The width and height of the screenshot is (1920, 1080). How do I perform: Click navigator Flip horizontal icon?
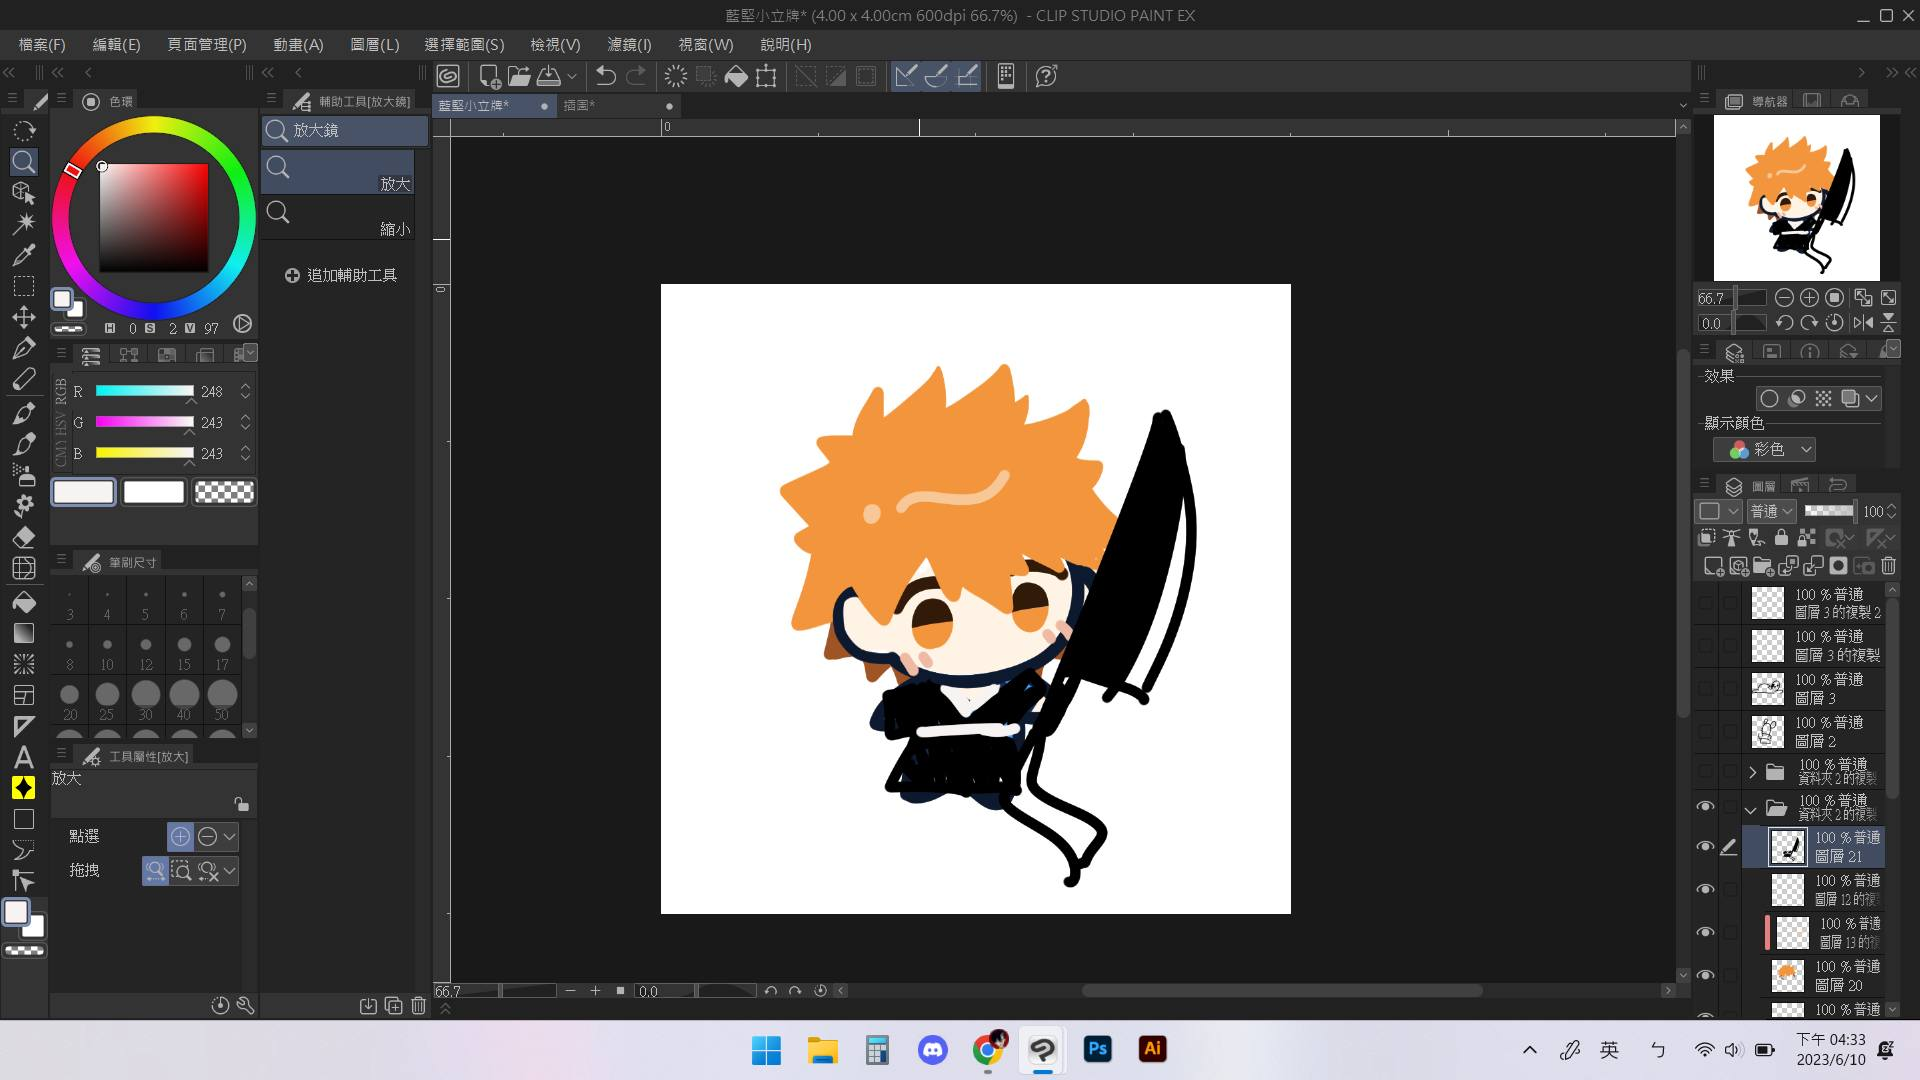click(1863, 323)
